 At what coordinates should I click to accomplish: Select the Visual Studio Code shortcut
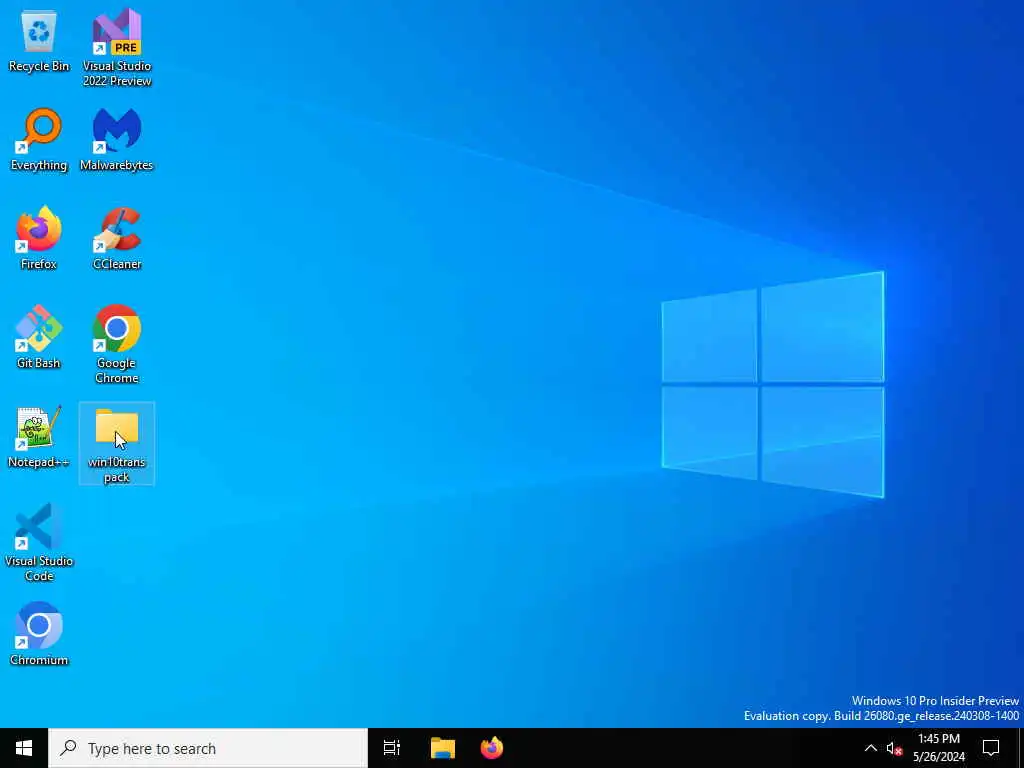coord(39,542)
